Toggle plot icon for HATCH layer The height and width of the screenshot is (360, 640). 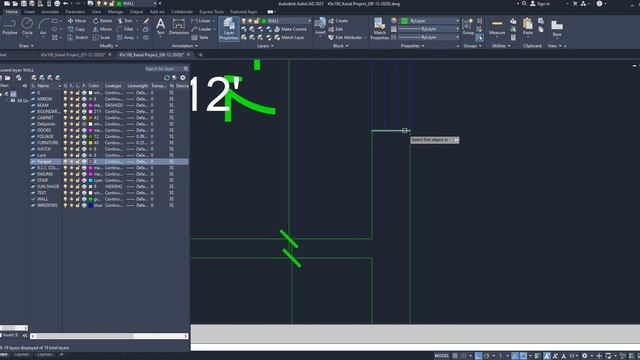coord(84,149)
